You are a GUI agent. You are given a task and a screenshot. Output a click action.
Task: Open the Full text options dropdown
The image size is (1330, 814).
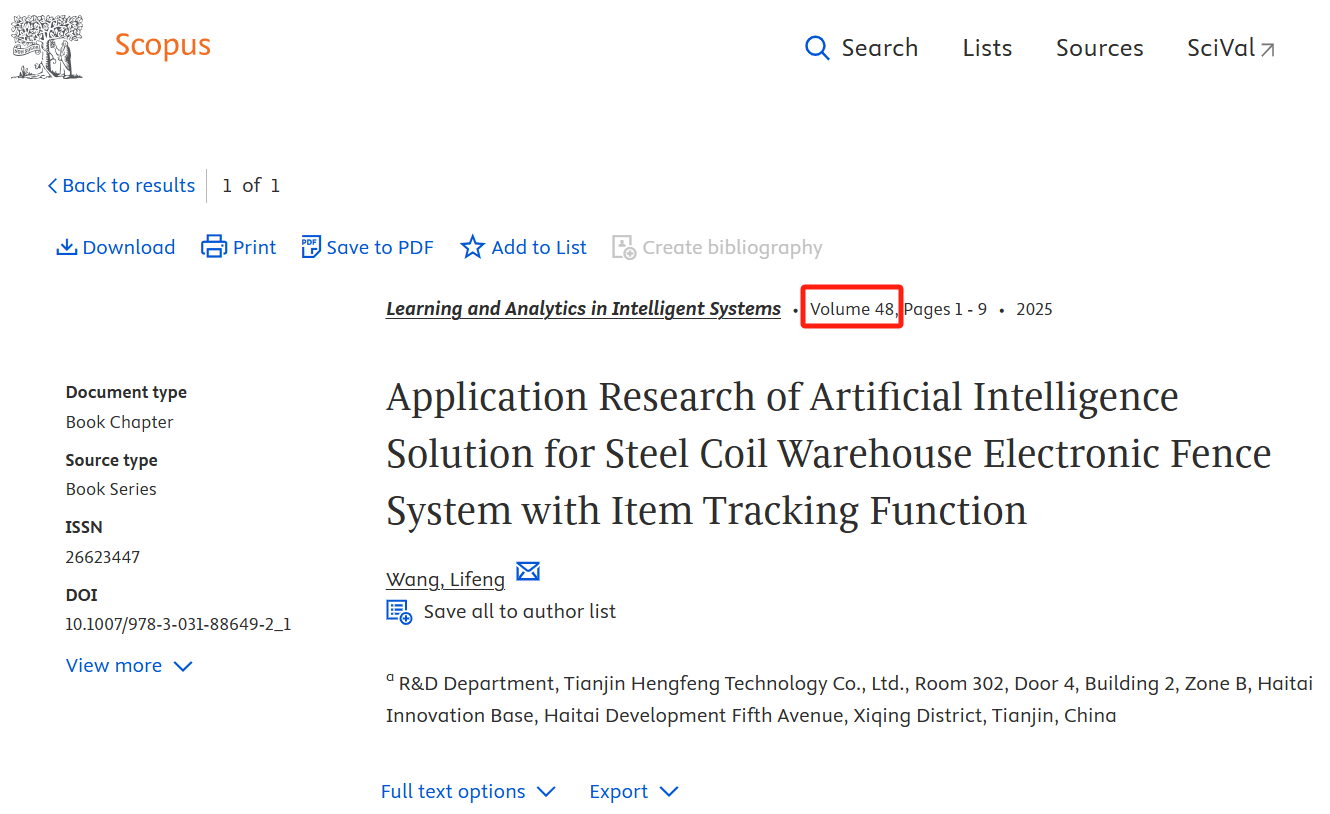467,792
